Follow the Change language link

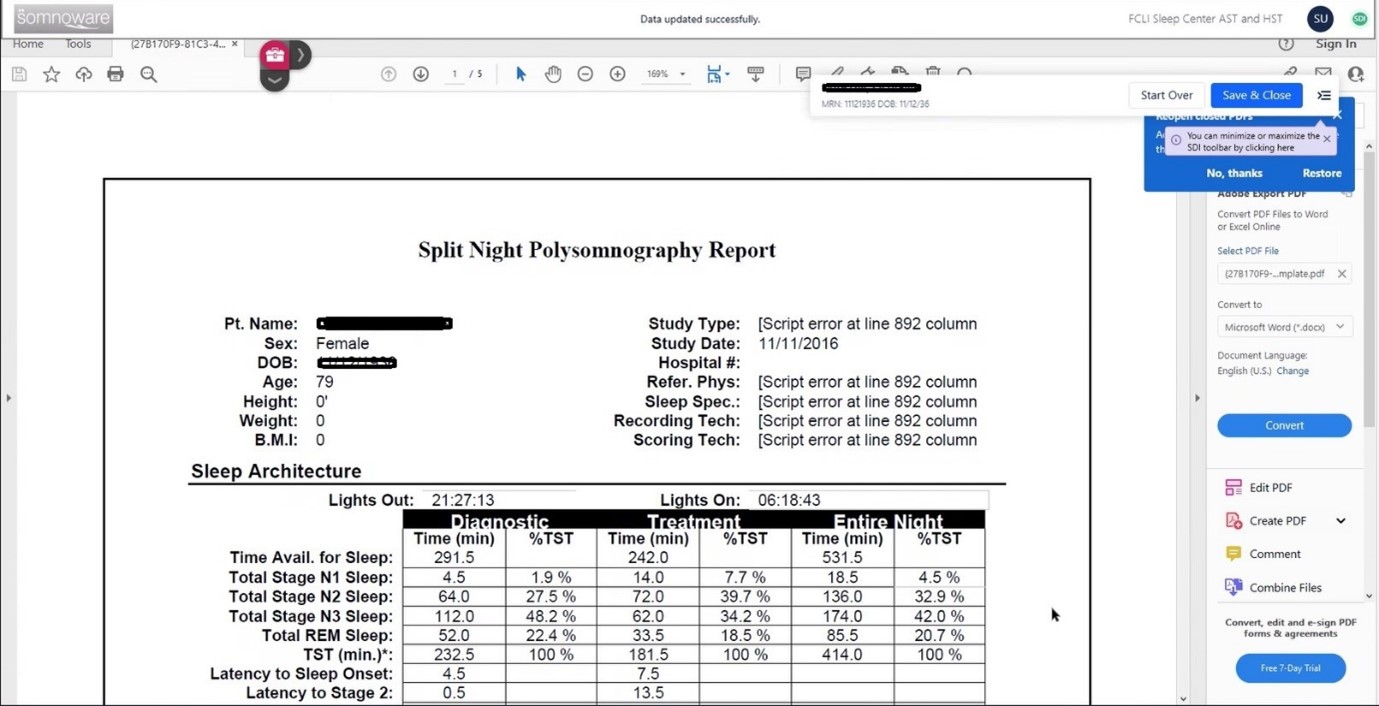(1292, 371)
